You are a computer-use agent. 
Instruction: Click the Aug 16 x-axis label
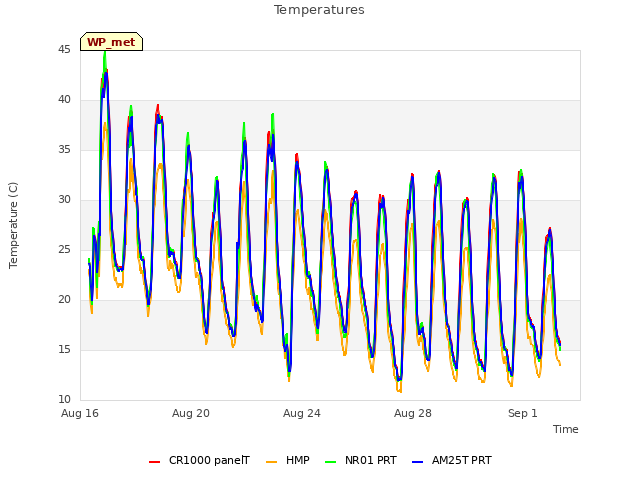coord(80,413)
